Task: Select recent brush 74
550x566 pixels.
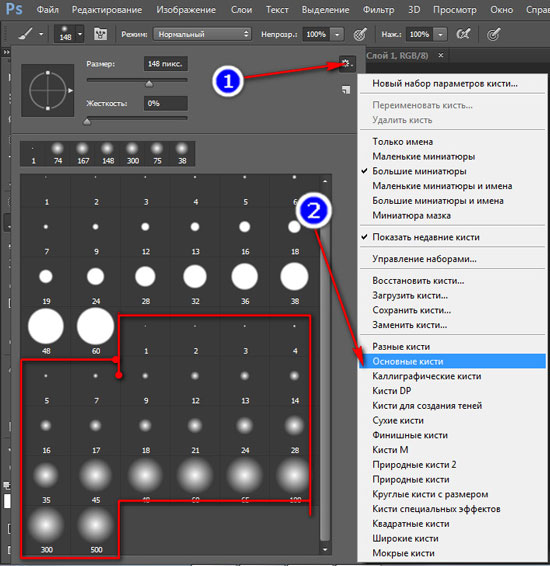Action: click(x=58, y=154)
